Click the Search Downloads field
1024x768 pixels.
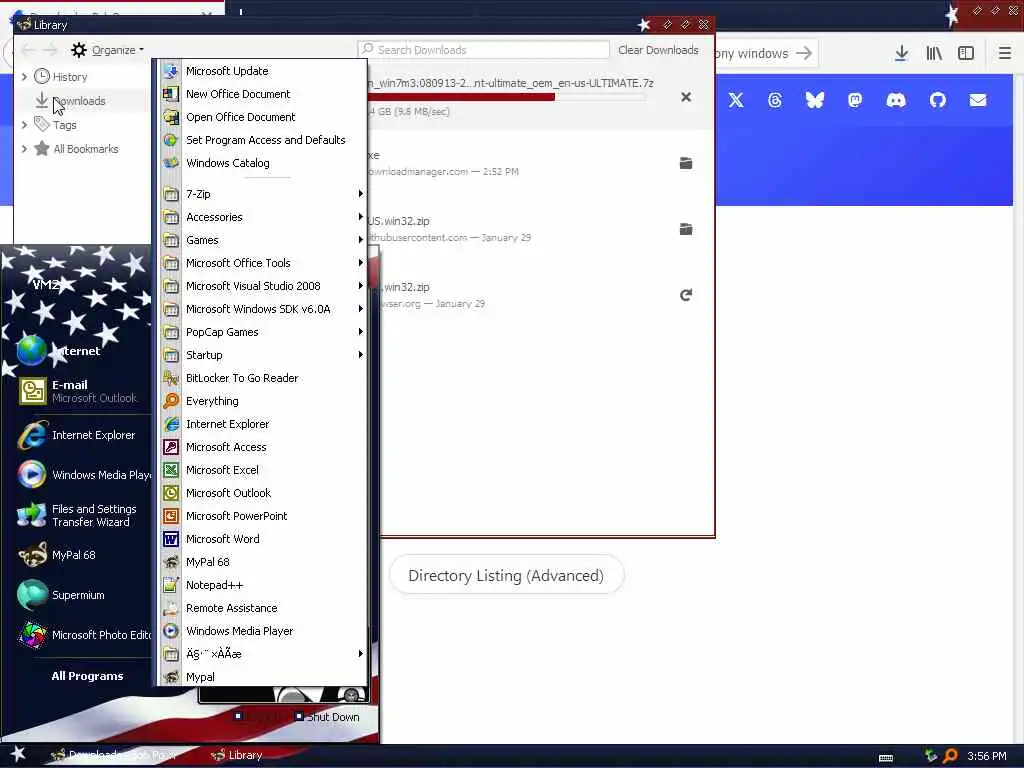click(x=483, y=50)
